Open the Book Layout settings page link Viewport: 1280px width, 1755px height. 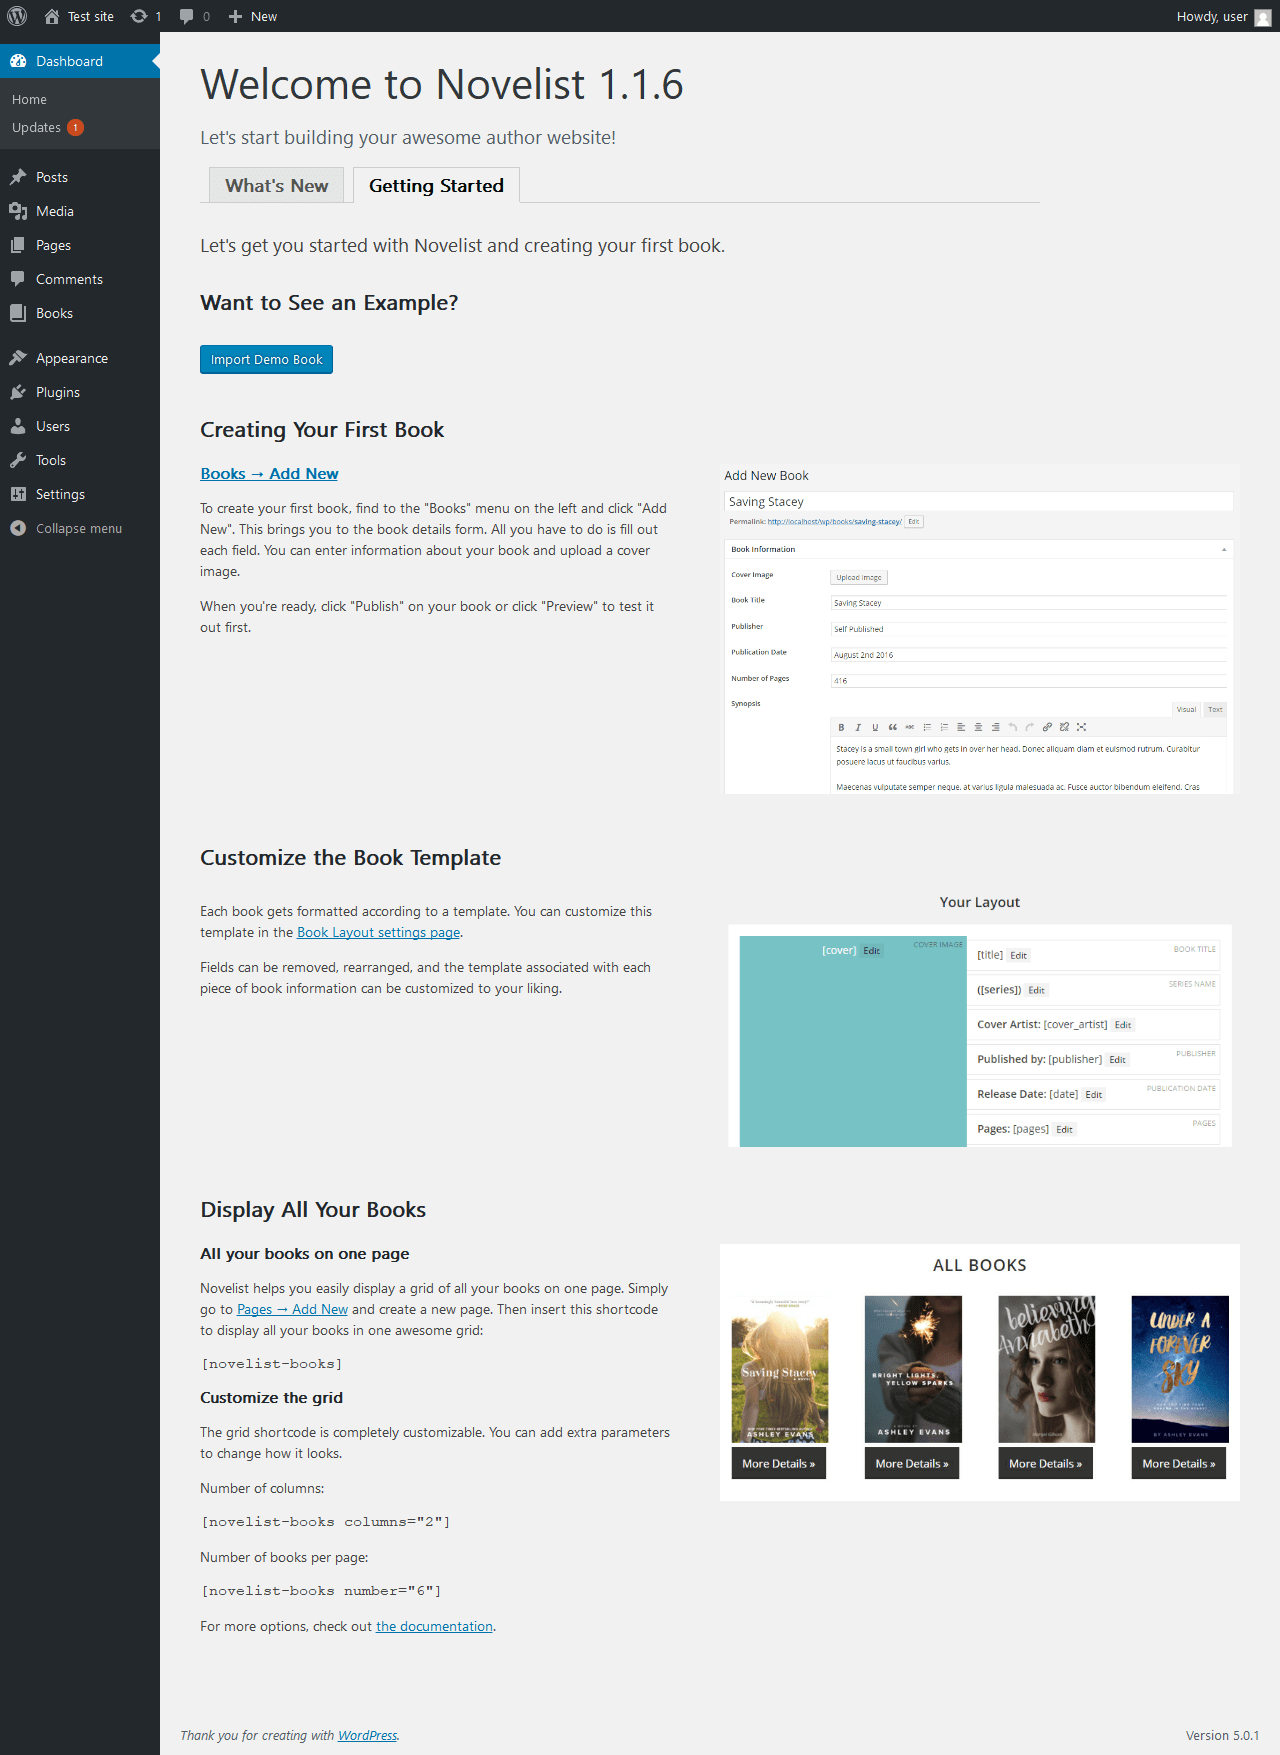(378, 932)
